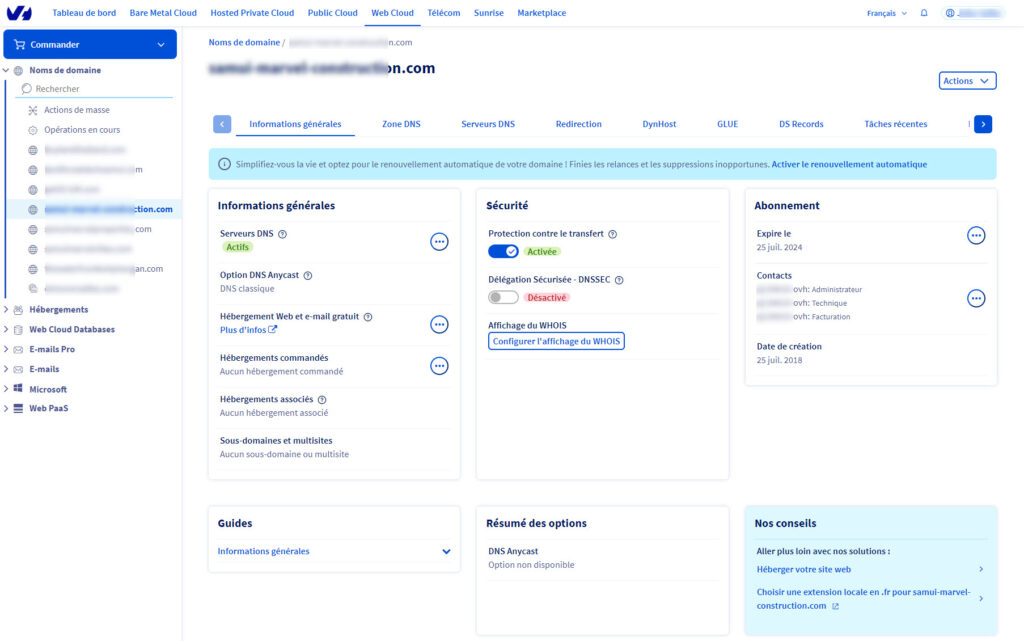
Task: Select Opérations en cours in sidebar
Action: click(x=82, y=130)
